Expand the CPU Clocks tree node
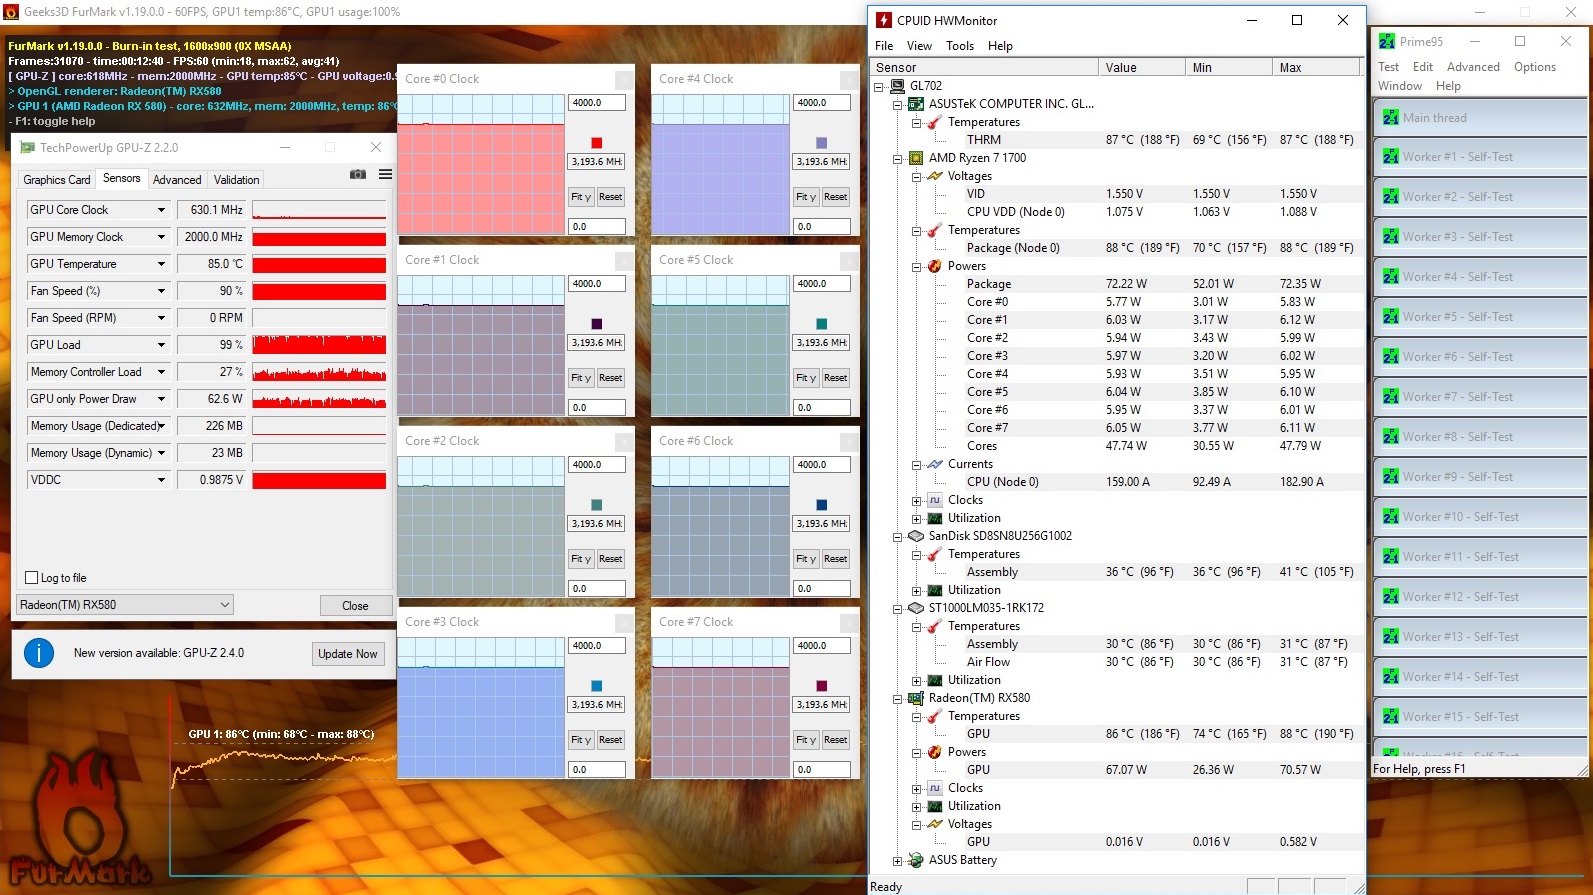 point(917,500)
